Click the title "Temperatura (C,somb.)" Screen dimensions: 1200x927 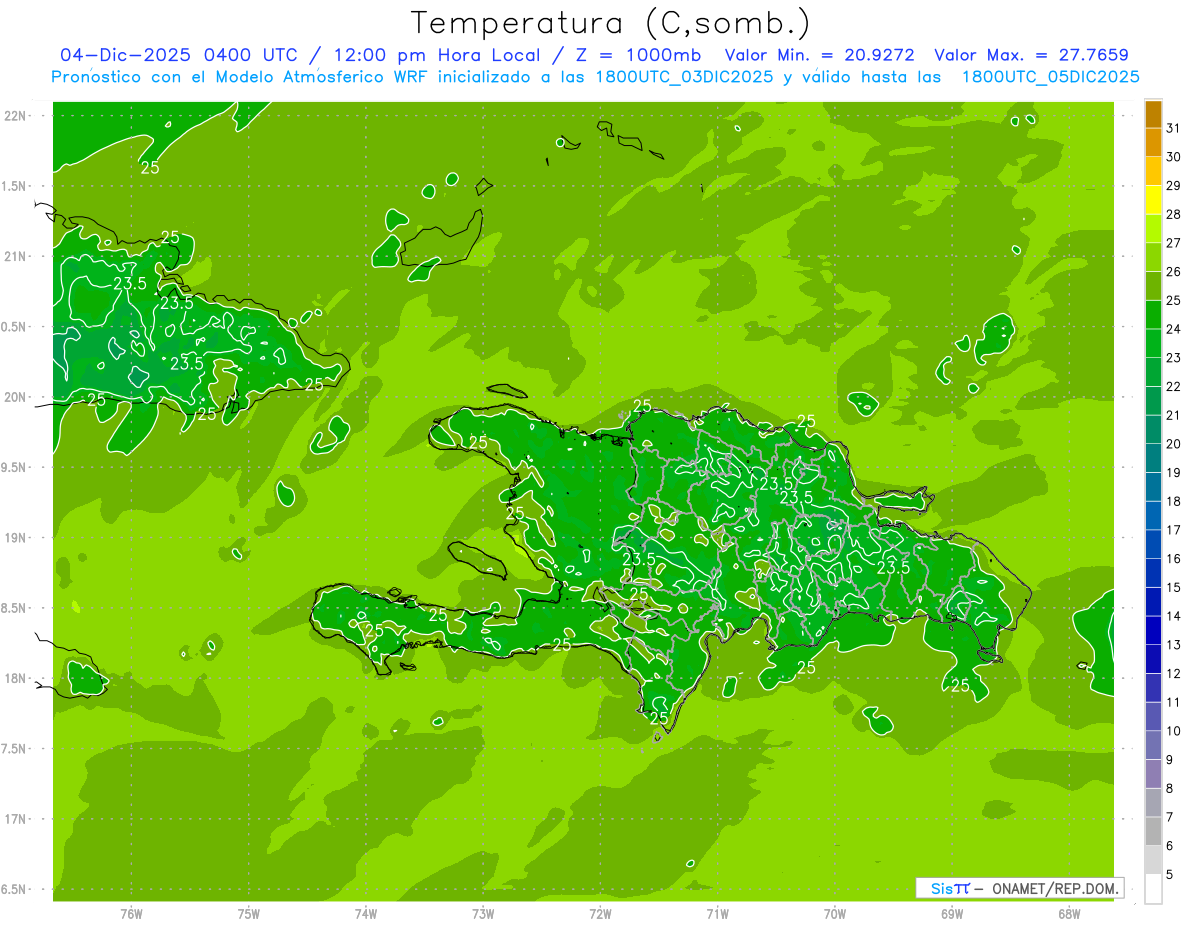[611, 24]
